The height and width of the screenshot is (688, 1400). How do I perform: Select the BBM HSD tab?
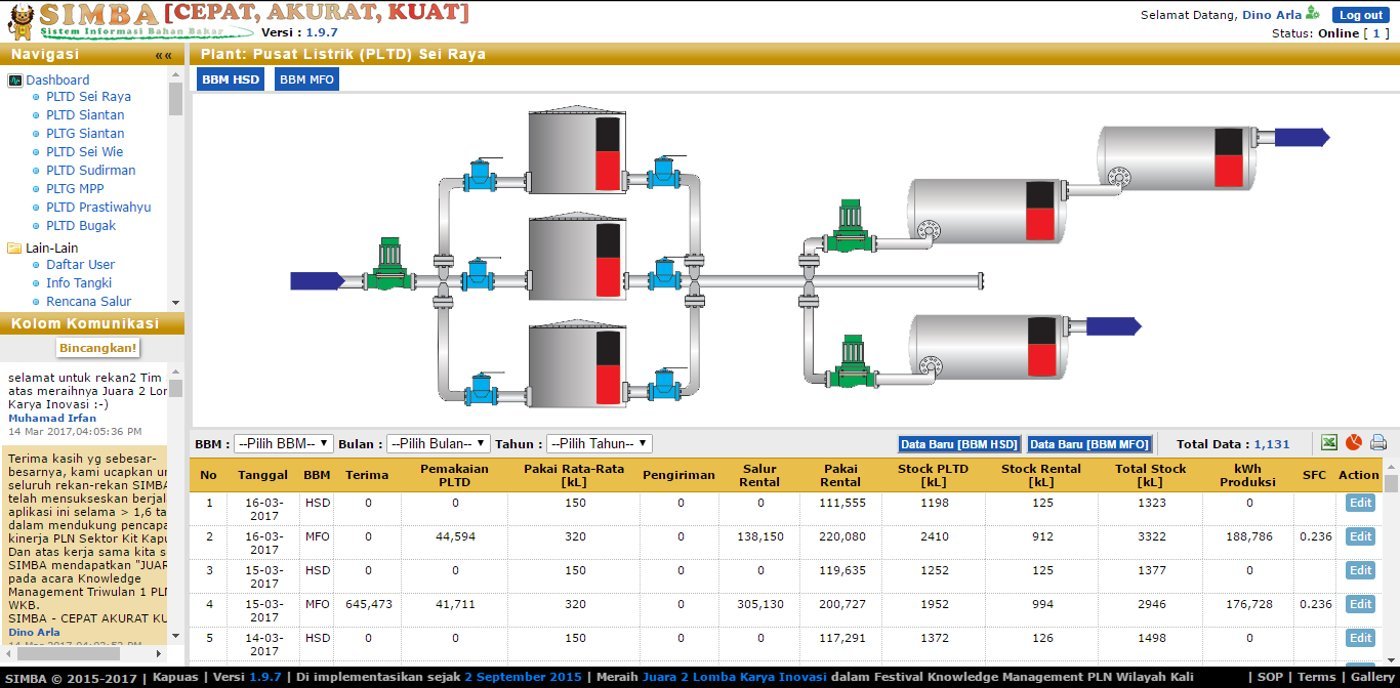pos(230,79)
